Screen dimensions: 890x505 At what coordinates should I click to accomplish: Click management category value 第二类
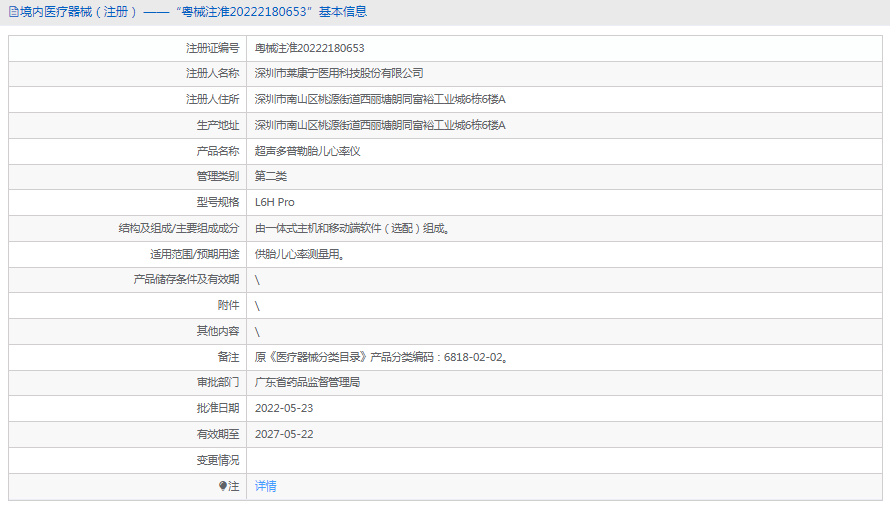(x=271, y=176)
